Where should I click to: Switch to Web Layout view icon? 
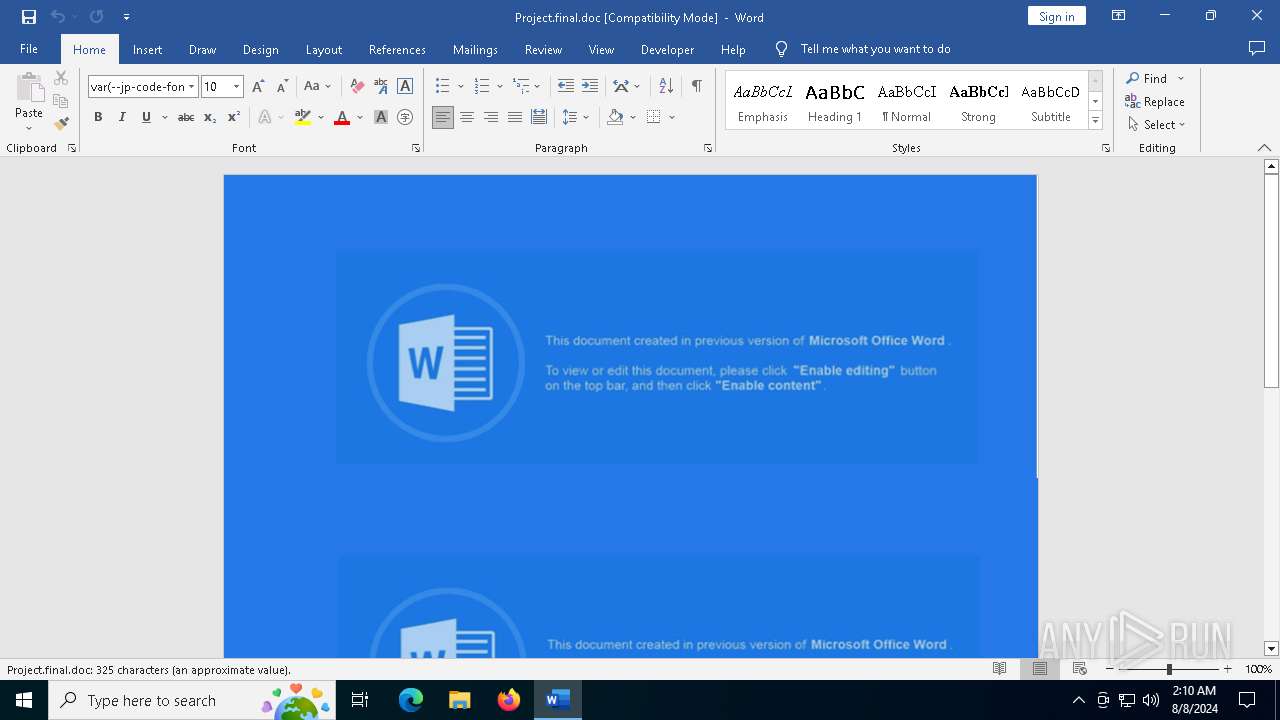(1079, 669)
